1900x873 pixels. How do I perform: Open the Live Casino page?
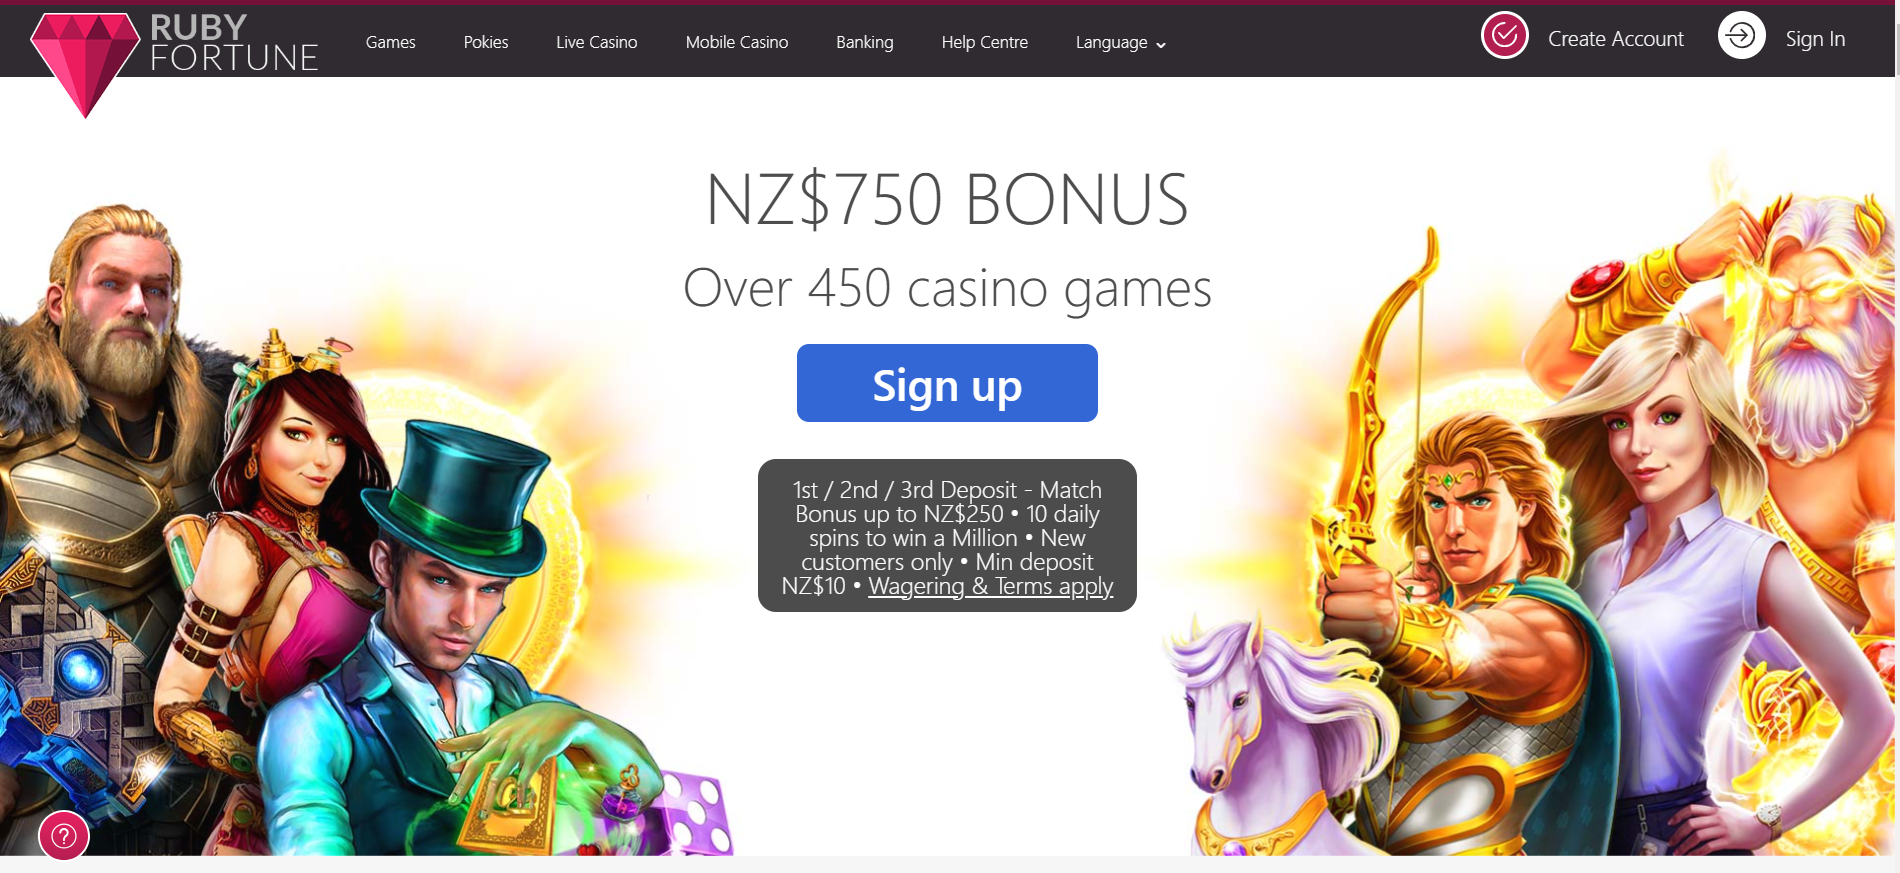596,42
